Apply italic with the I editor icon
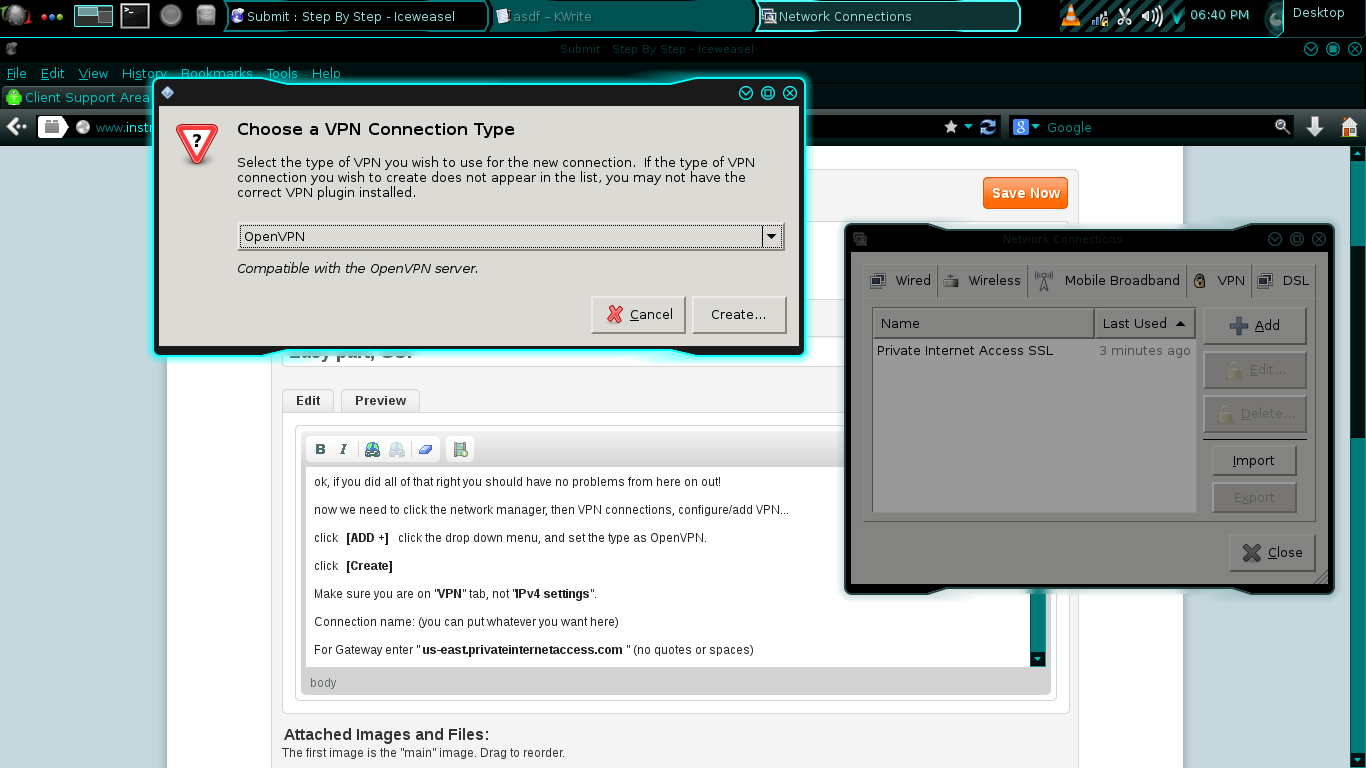Viewport: 1366px width, 768px height. (x=343, y=449)
